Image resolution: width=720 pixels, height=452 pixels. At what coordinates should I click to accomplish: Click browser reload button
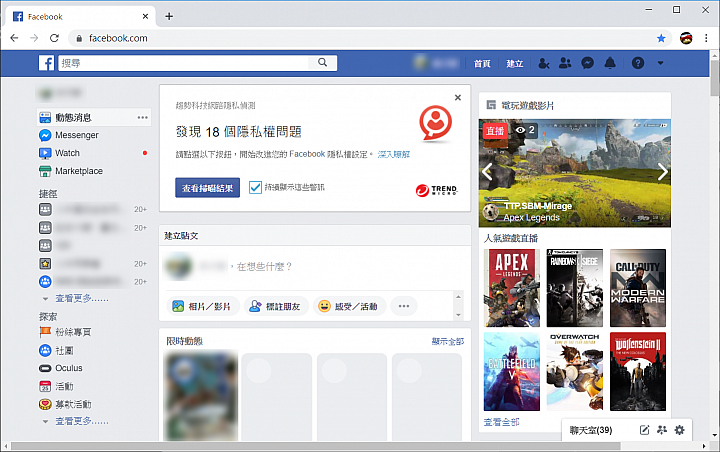pos(54,38)
